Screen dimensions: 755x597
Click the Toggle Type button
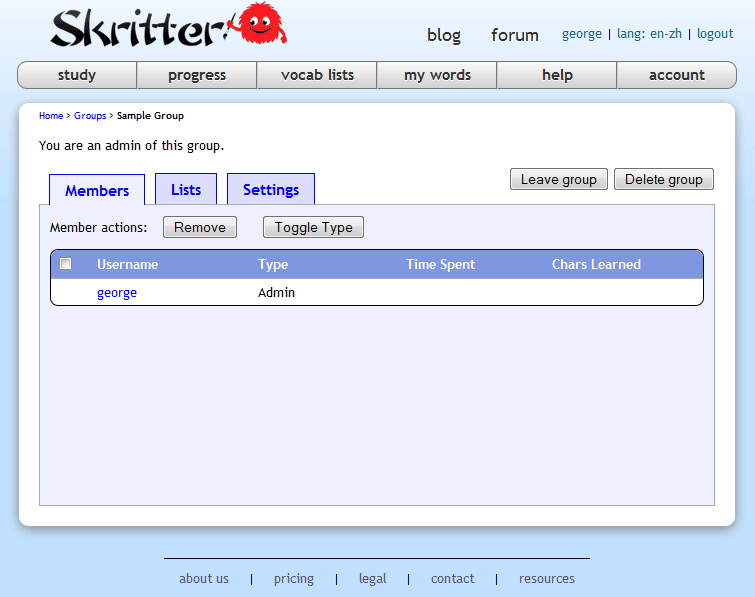(x=313, y=227)
